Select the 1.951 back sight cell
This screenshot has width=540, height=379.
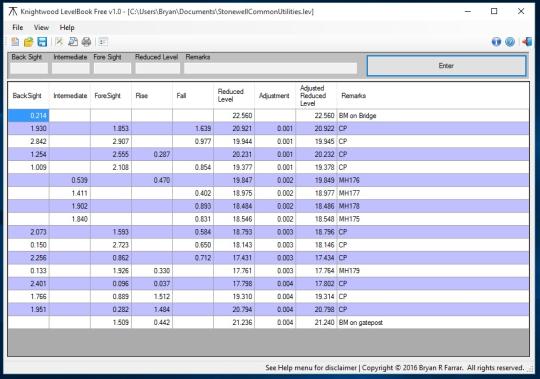[28, 309]
